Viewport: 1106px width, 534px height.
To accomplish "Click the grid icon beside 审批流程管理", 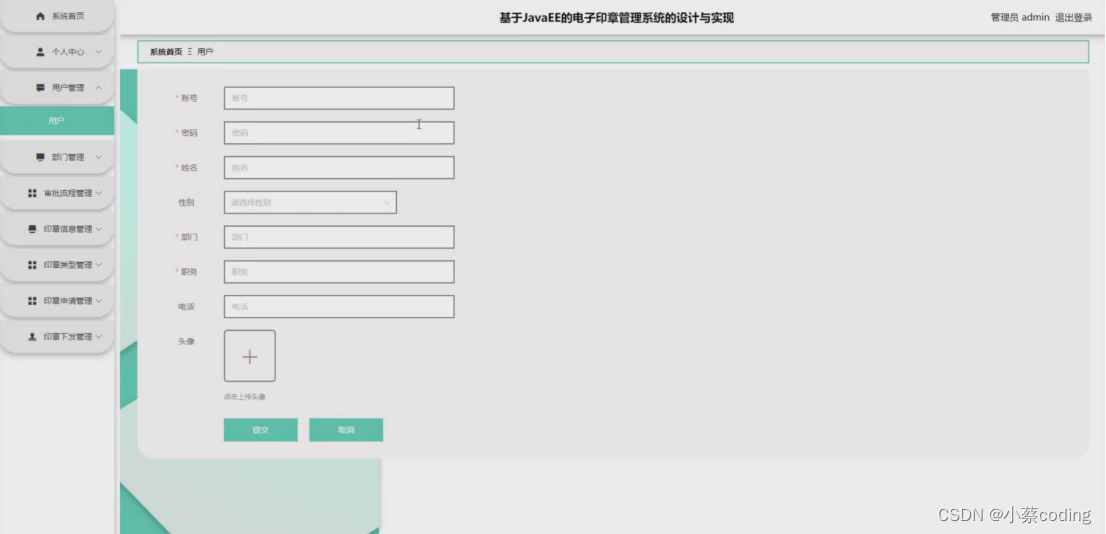I will (x=32, y=193).
